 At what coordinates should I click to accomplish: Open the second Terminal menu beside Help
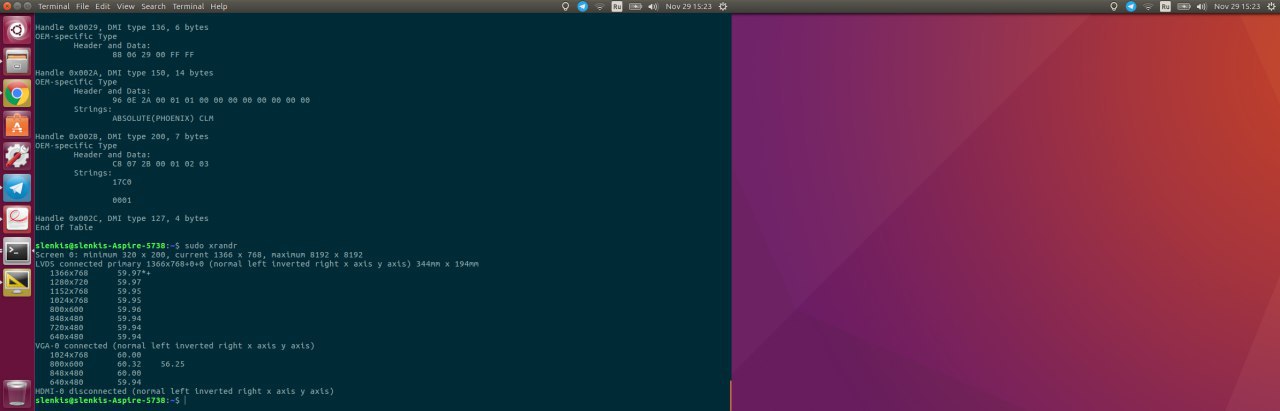[188, 6]
